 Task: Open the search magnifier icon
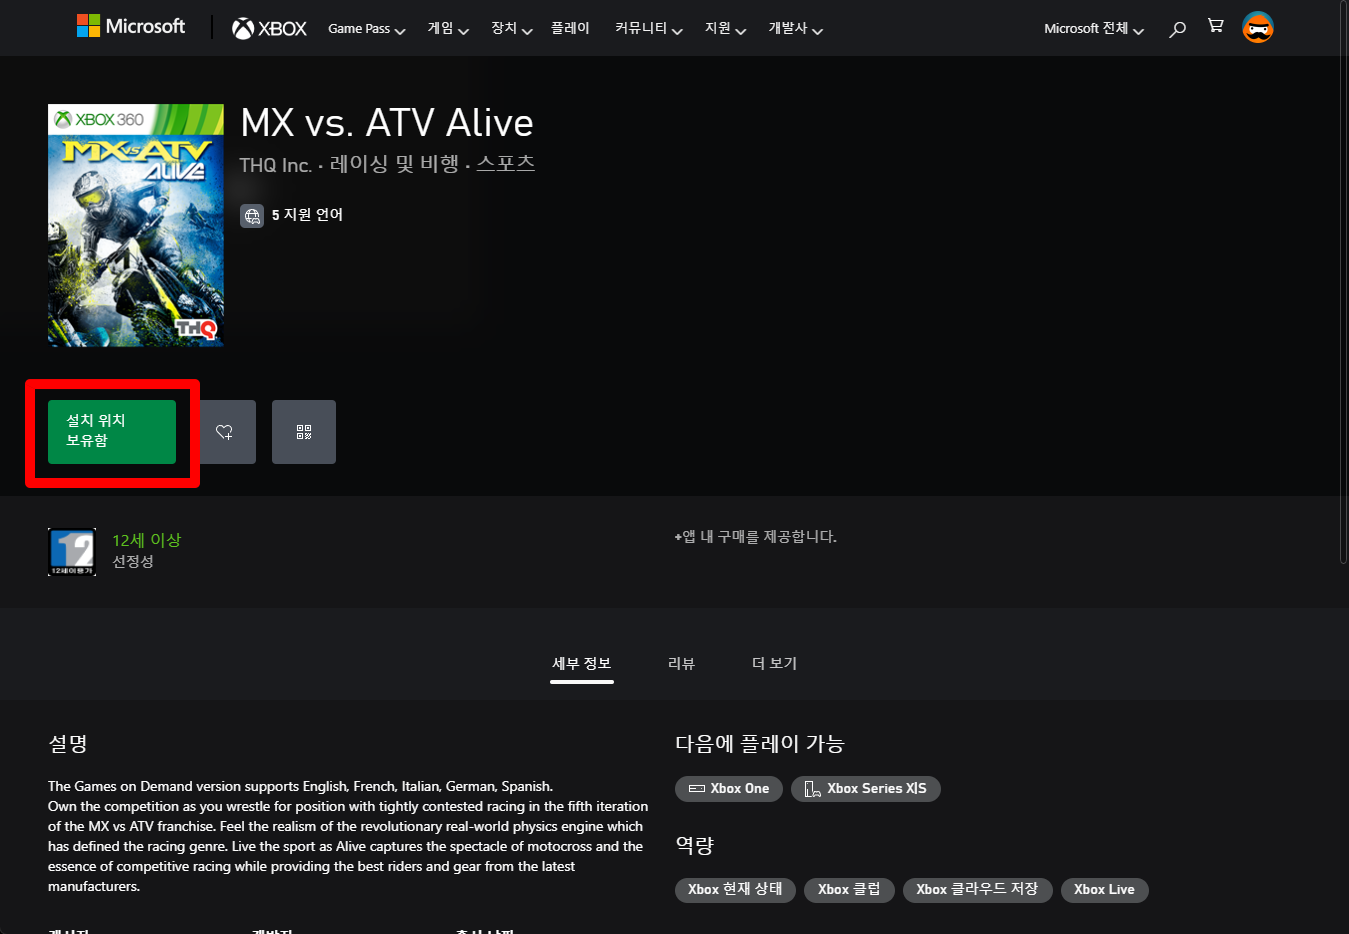pos(1177,29)
